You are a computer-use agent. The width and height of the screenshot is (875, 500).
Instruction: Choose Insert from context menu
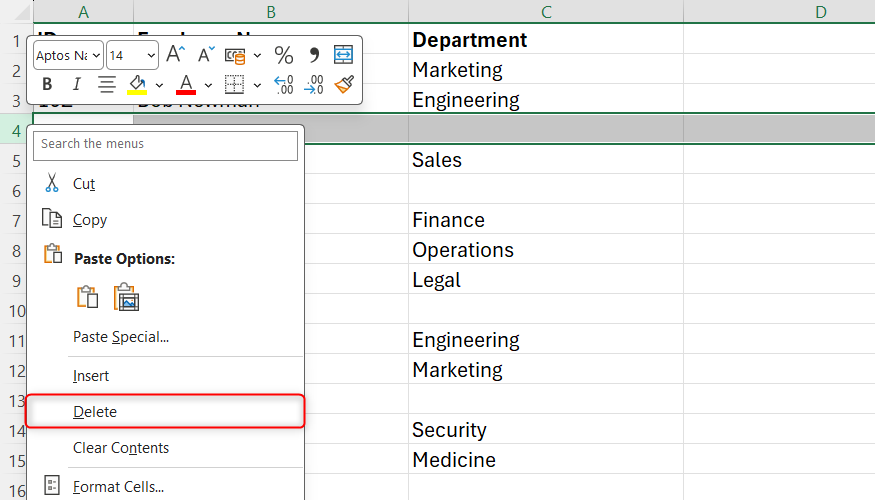[165, 376]
